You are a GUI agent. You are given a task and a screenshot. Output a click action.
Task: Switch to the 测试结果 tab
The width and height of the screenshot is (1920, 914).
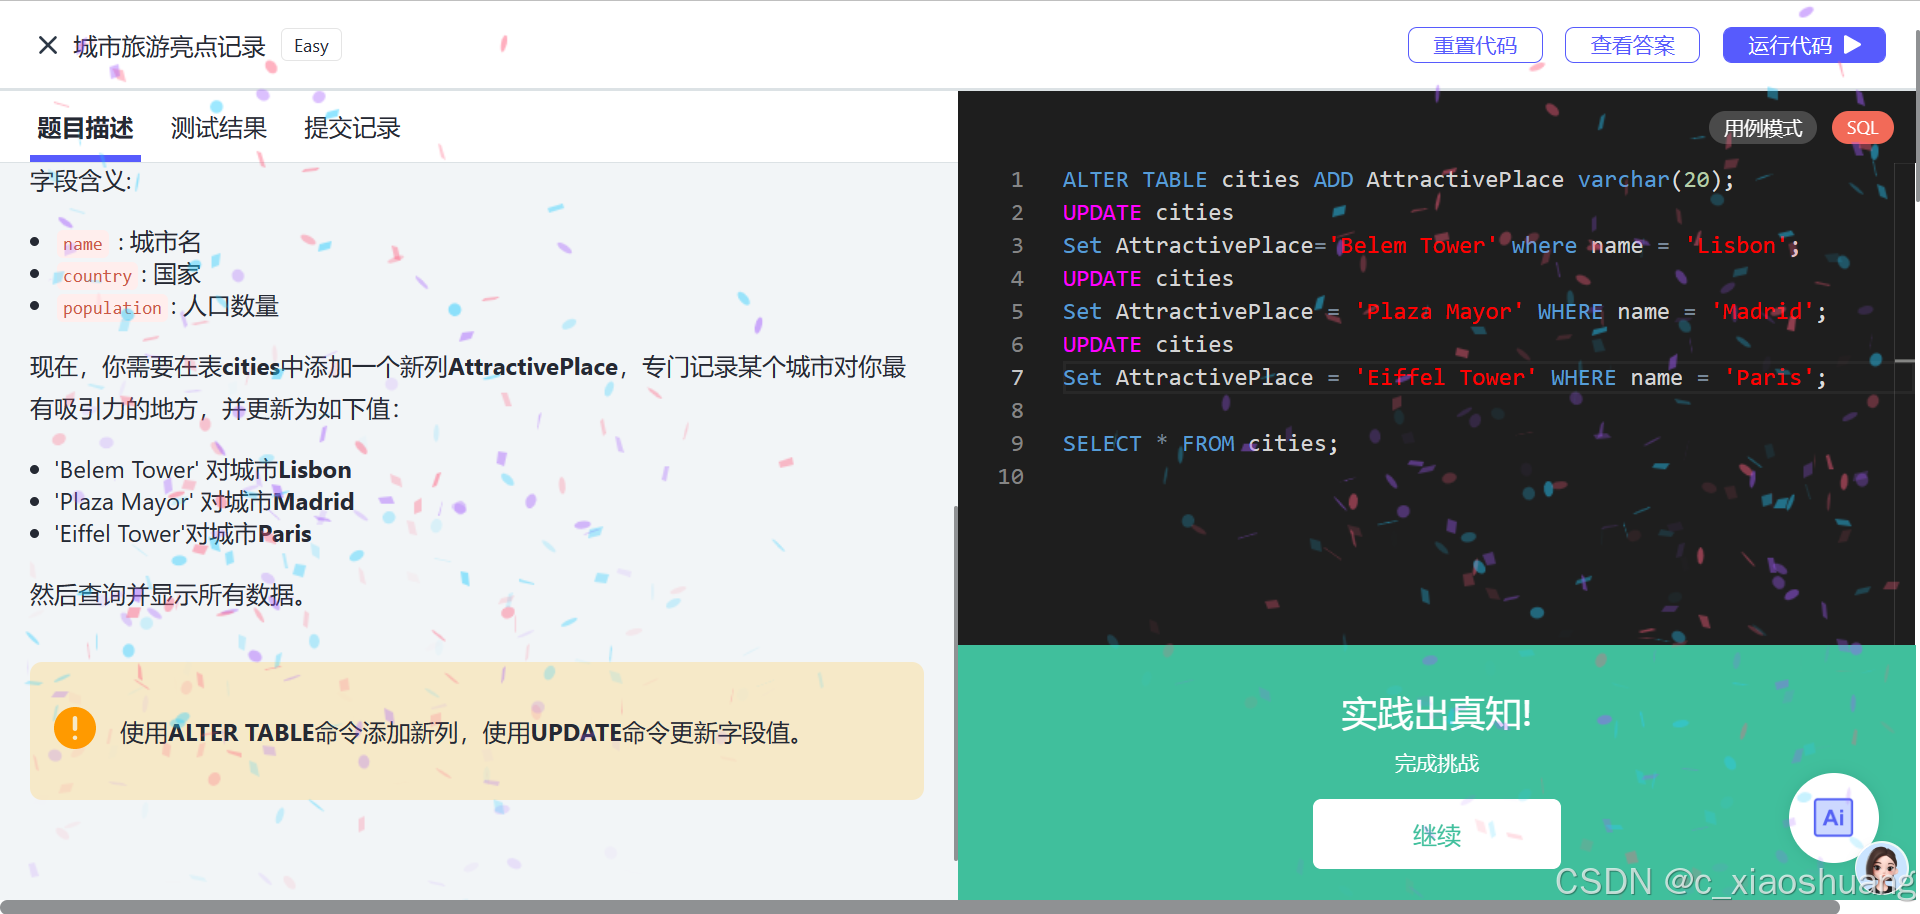click(218, 127)
